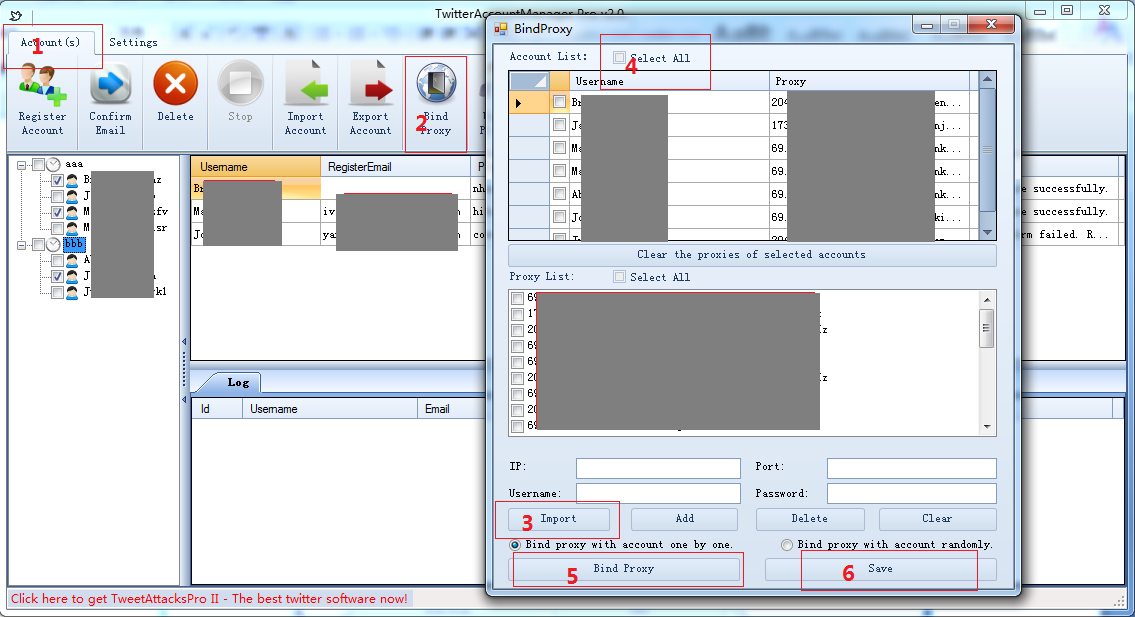
Task: Toggle the checkbox for group aaa
Action: tap(38, 164)
